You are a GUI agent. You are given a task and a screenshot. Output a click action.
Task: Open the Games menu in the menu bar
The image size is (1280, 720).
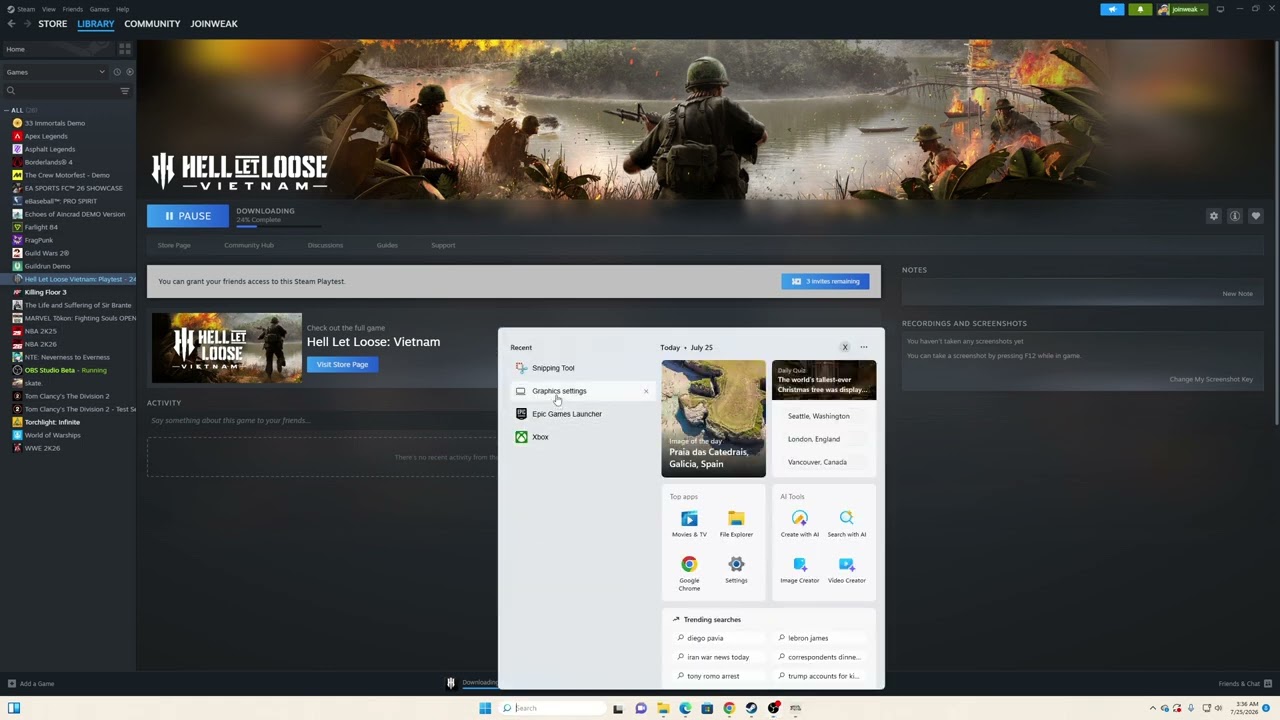pyautogui.click(x=99, y=9)
